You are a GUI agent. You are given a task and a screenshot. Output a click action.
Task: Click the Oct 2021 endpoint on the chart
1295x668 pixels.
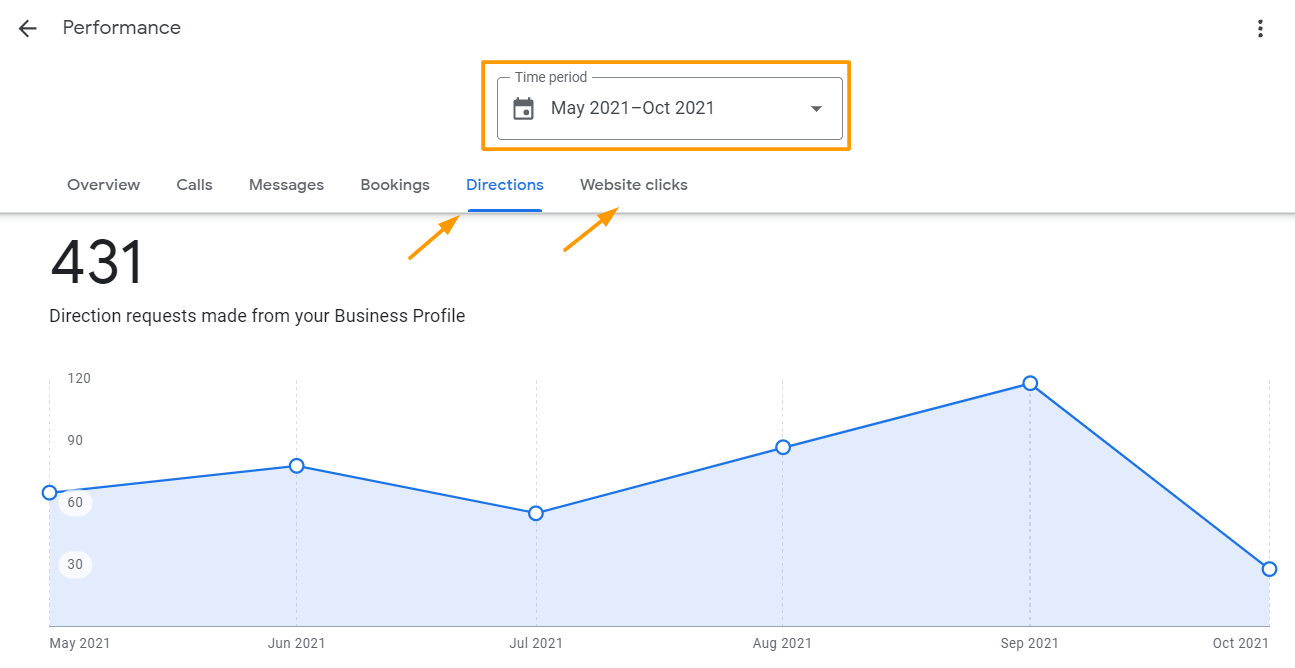1269,568
